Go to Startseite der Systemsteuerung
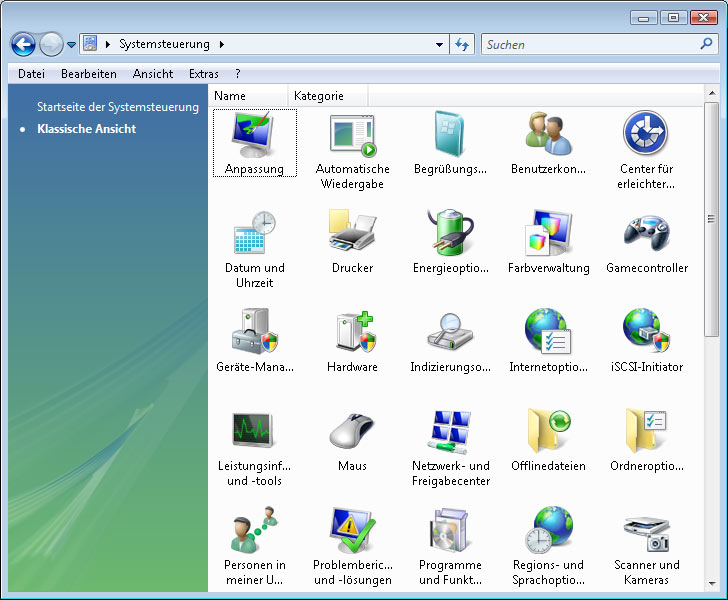 [117, 107]
